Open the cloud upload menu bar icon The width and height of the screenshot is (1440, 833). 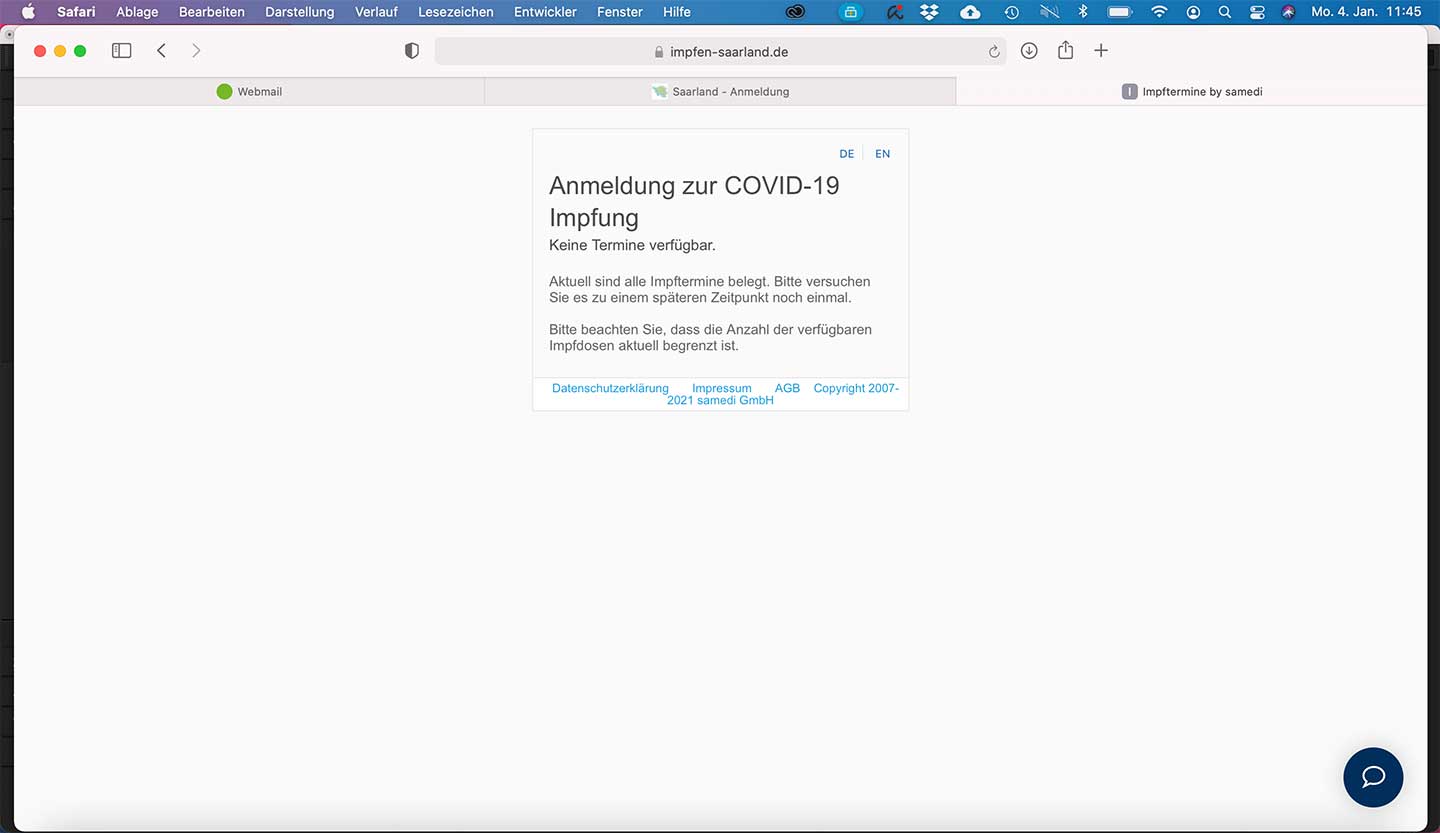[970, 12]
